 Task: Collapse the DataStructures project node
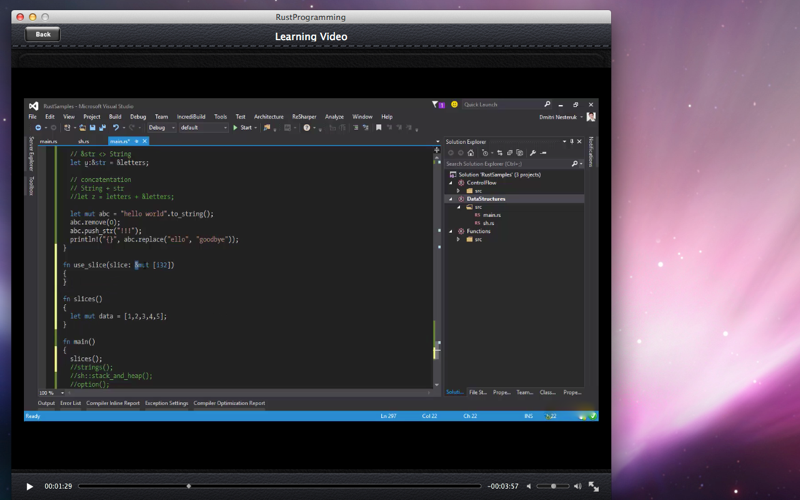(x=451, y=199)
